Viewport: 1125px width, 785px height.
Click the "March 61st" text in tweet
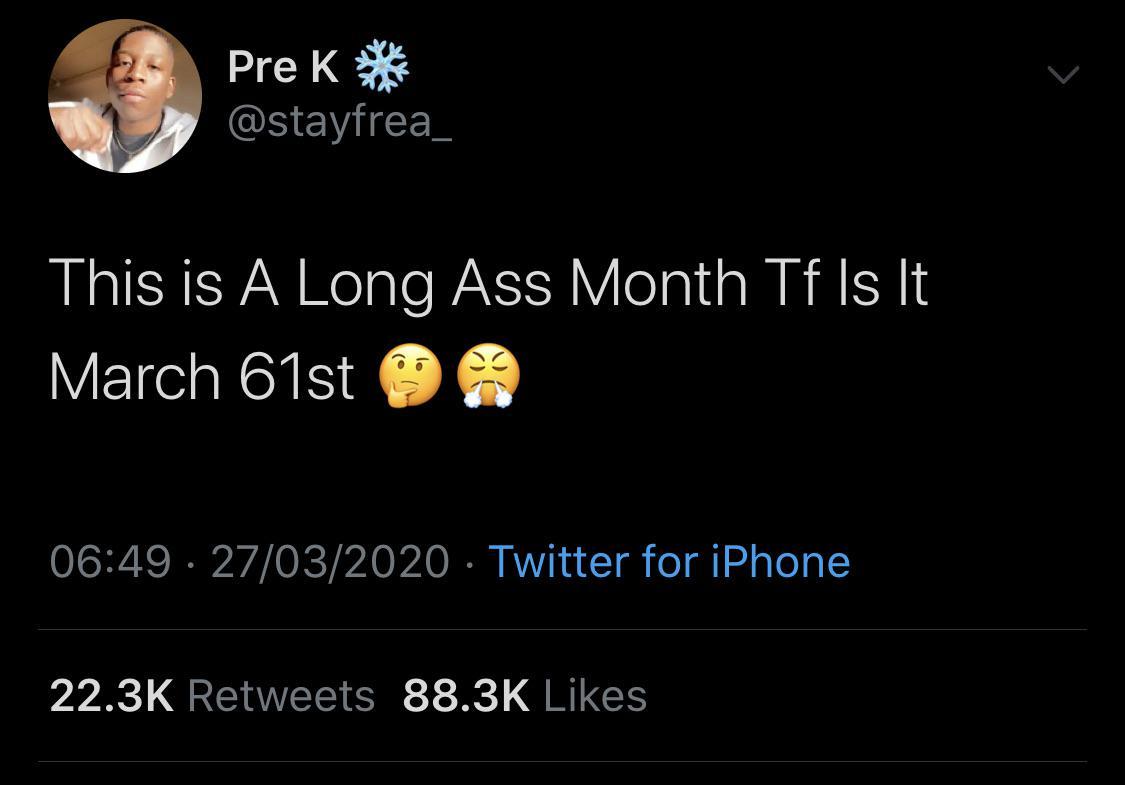[201, 379]
